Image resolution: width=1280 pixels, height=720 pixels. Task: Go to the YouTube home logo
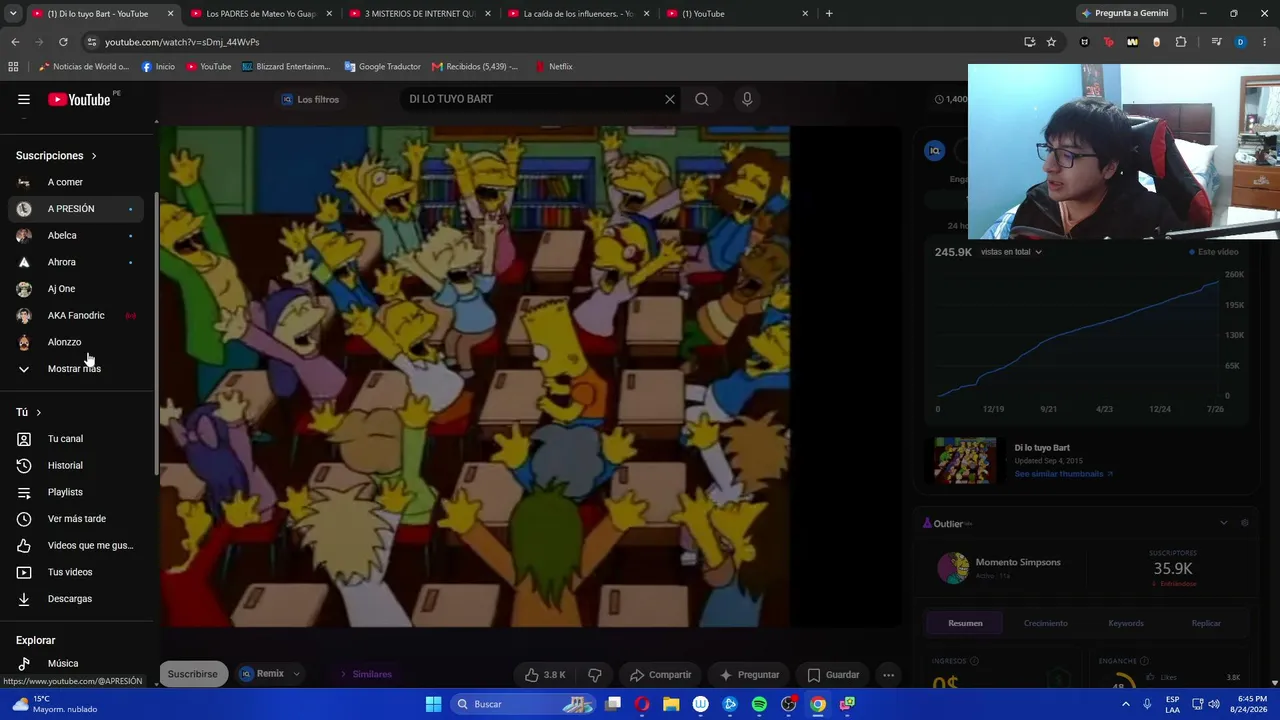coord(80,99)
